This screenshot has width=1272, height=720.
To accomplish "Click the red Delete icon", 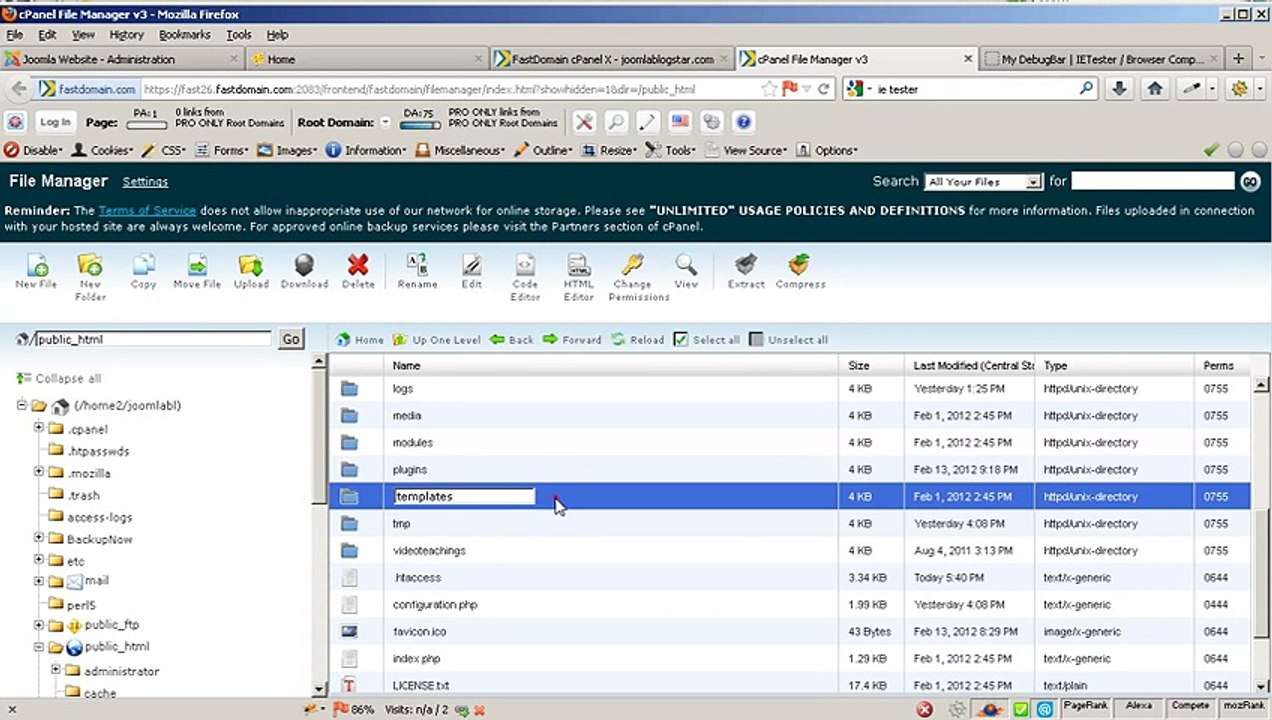I will (357, 265).
